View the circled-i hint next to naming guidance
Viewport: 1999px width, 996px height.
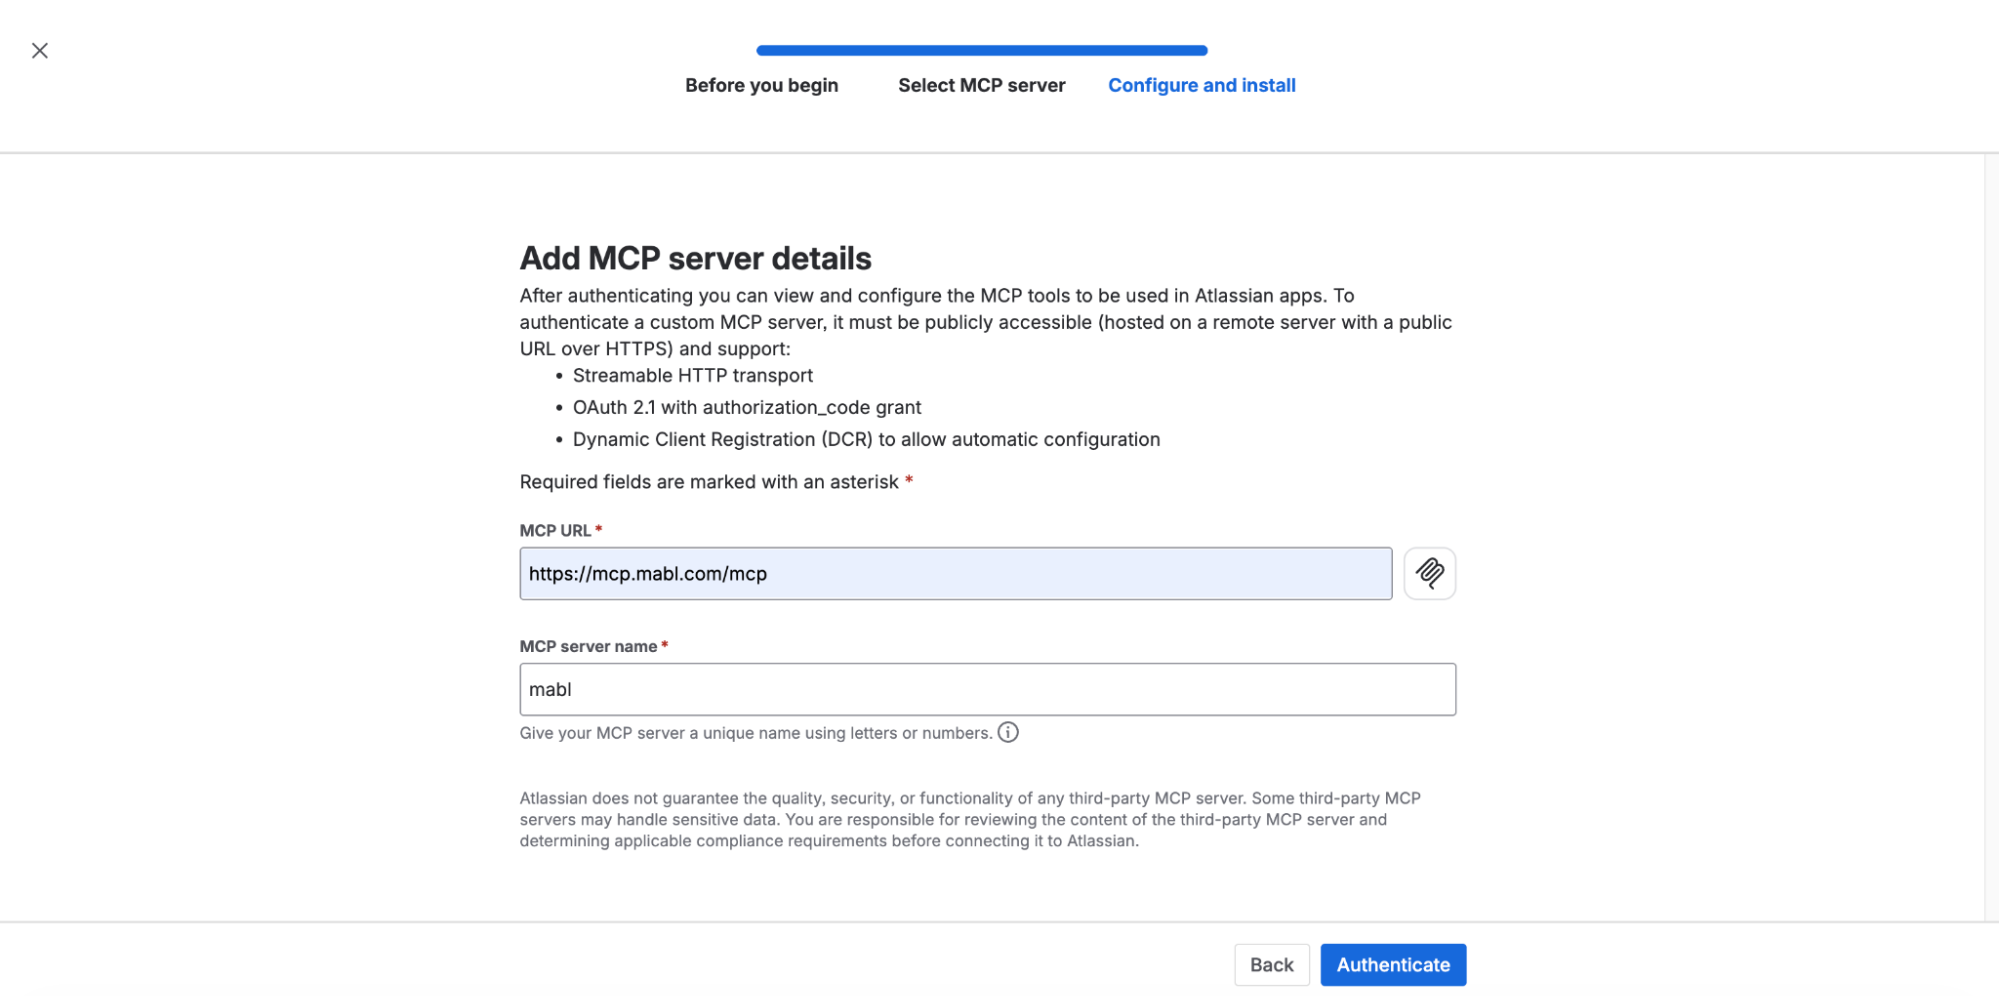pyautogui.click(x=1008, y=732)
